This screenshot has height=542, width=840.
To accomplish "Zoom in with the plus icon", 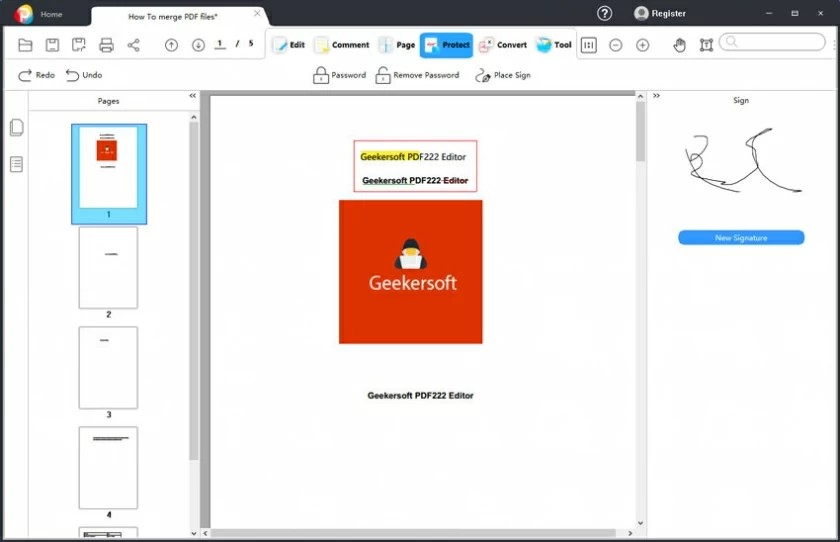I will pos(642,46).
